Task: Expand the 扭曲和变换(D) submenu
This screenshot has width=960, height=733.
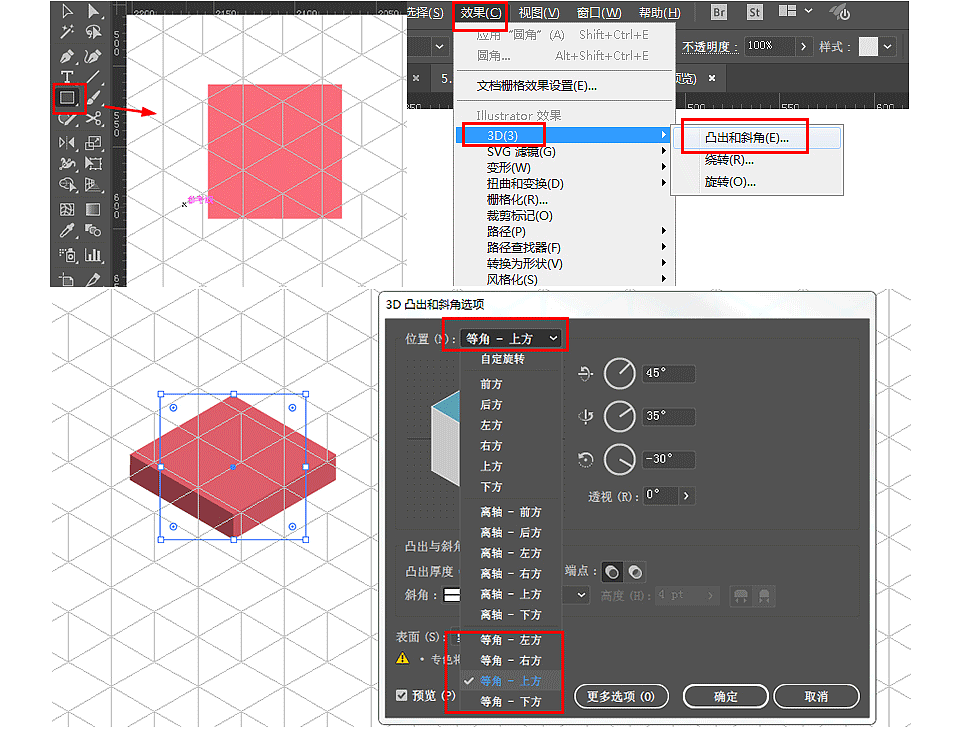Action: (564, 183)
